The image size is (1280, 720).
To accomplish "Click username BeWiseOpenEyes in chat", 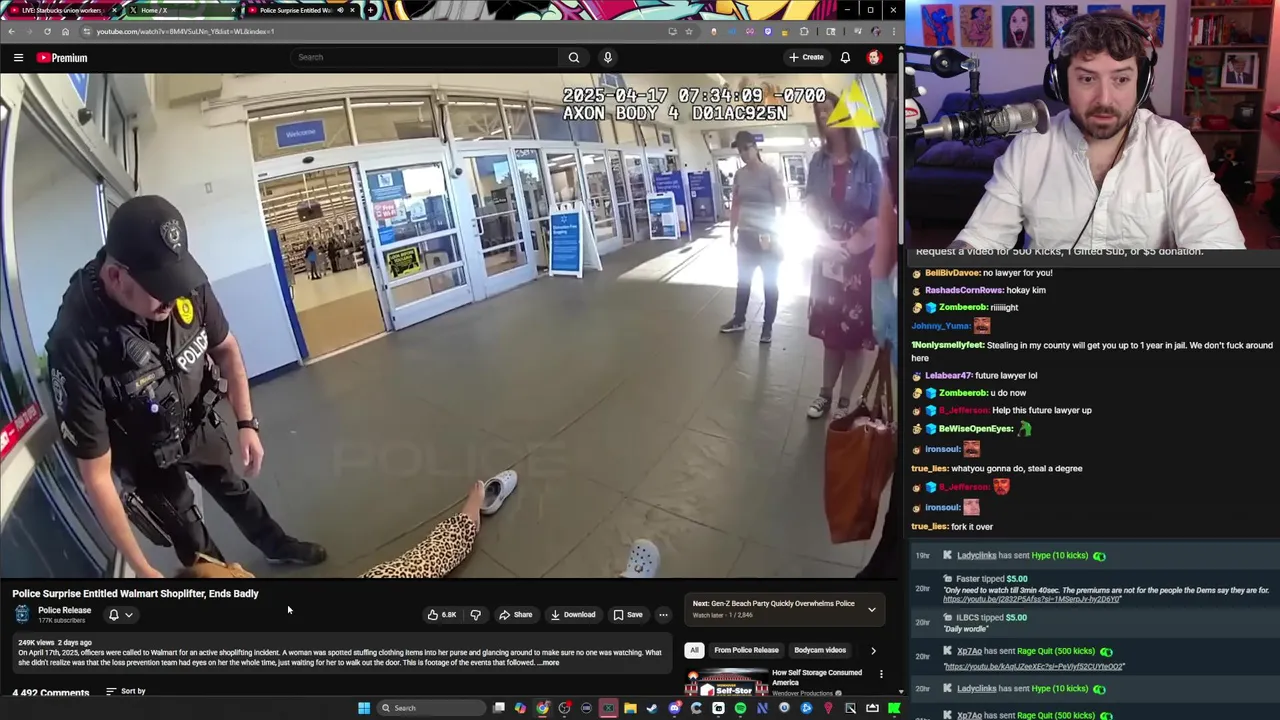I will click(976, 429).
